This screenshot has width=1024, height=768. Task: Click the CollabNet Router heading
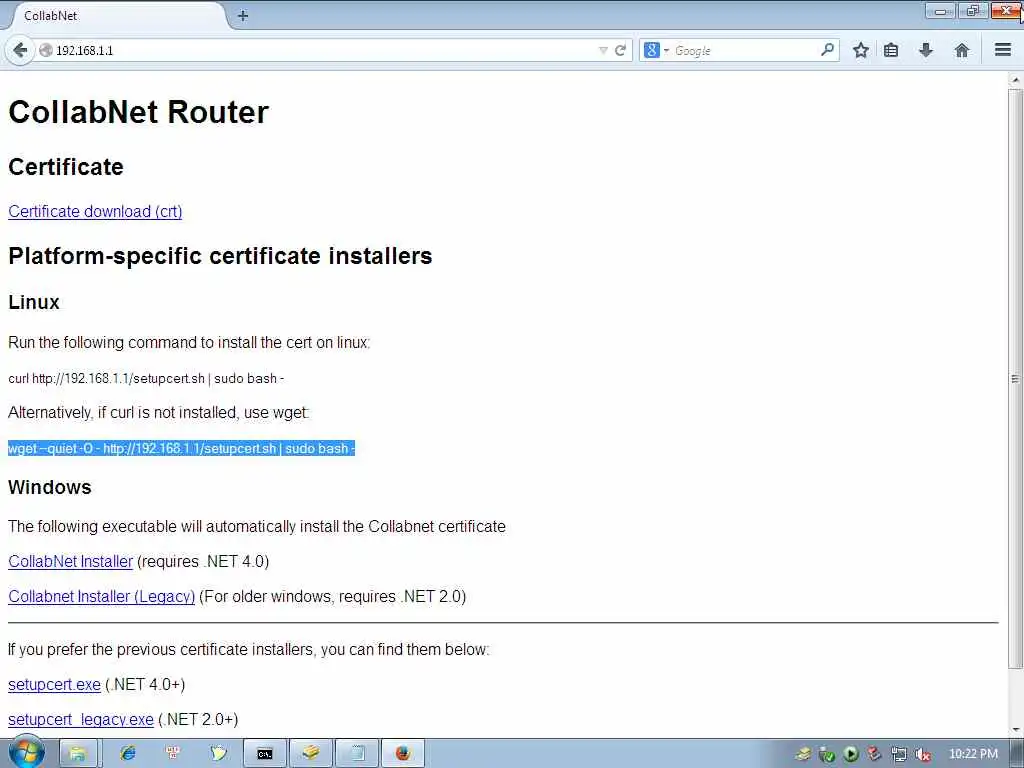click(138, 112)
